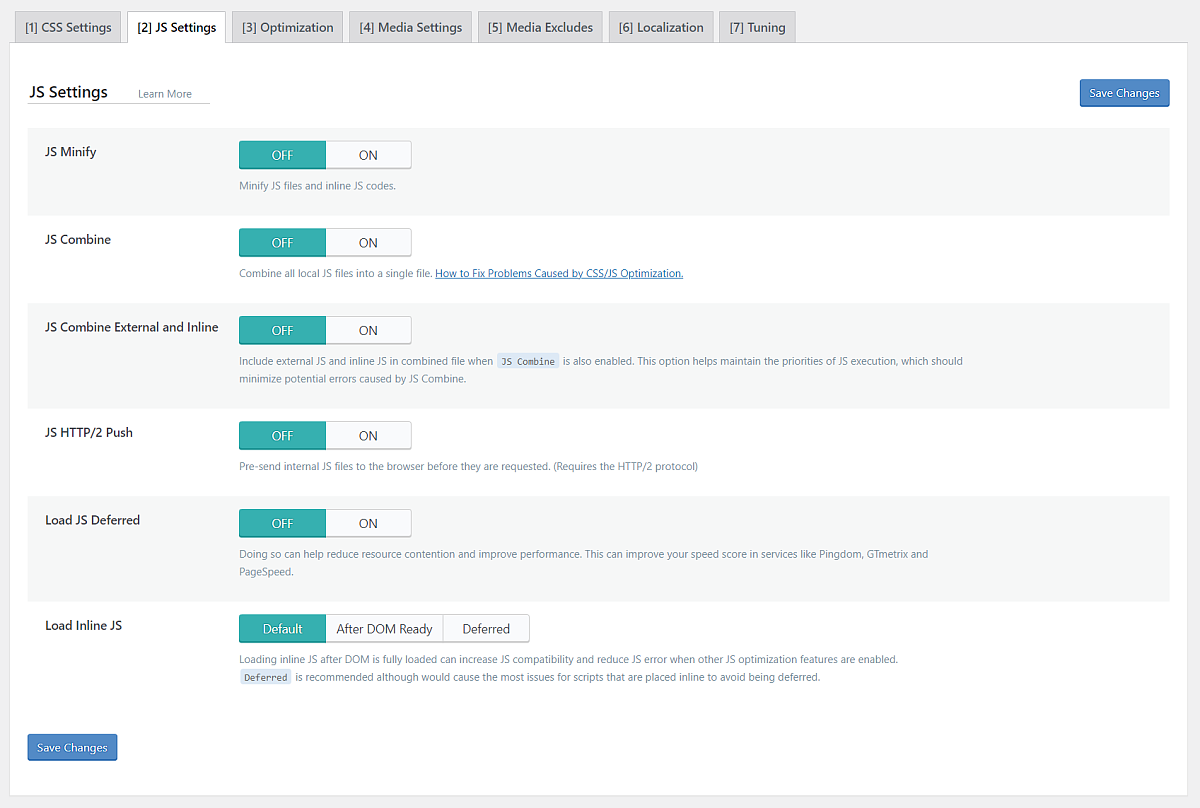Click the Learn More link
Viewport: 1200px width, 808px height.
point(165,94)
